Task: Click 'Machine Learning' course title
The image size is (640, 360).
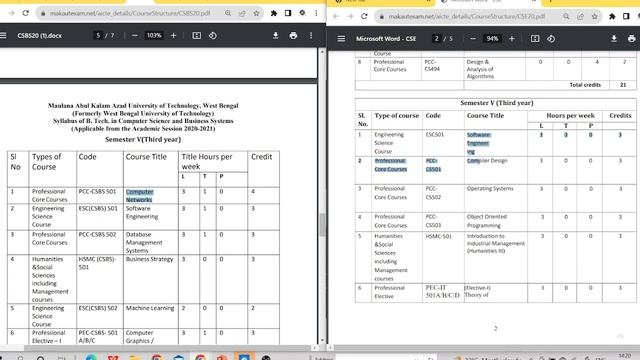Action: 150,308
